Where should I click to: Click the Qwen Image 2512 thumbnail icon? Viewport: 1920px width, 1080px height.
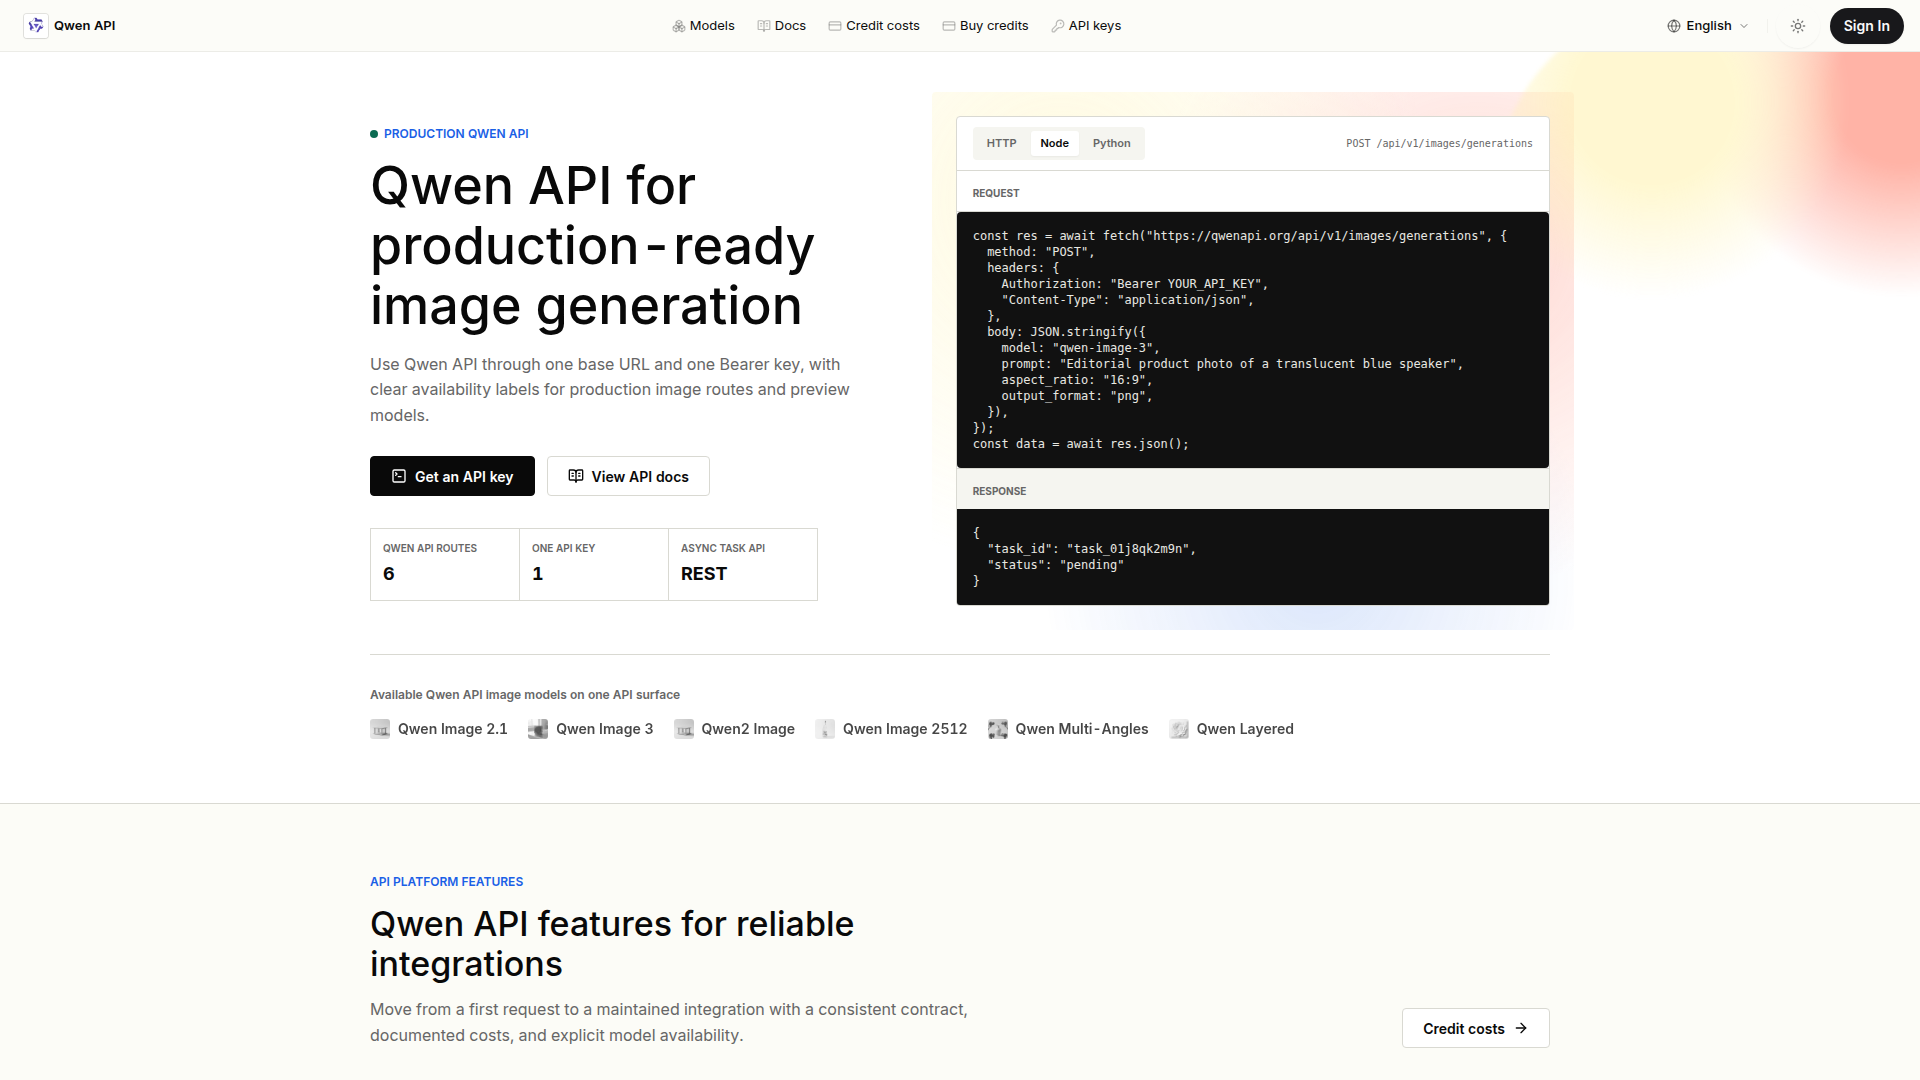click(825, 729)
